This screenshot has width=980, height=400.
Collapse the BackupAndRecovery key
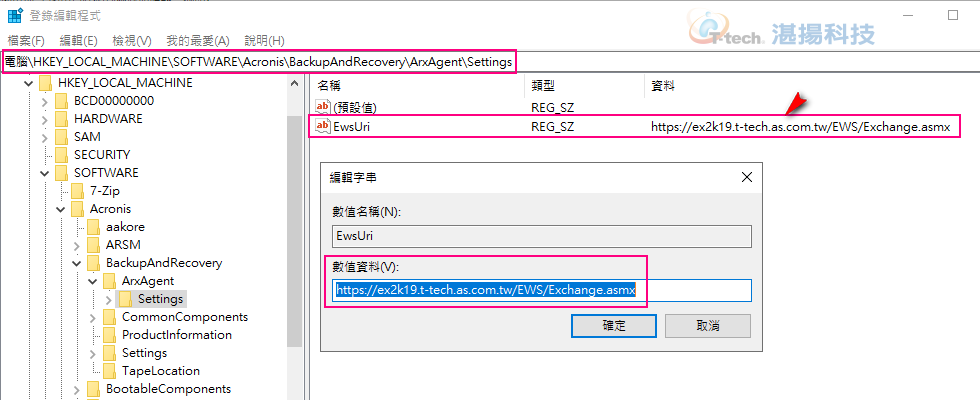tap(77, 262)
